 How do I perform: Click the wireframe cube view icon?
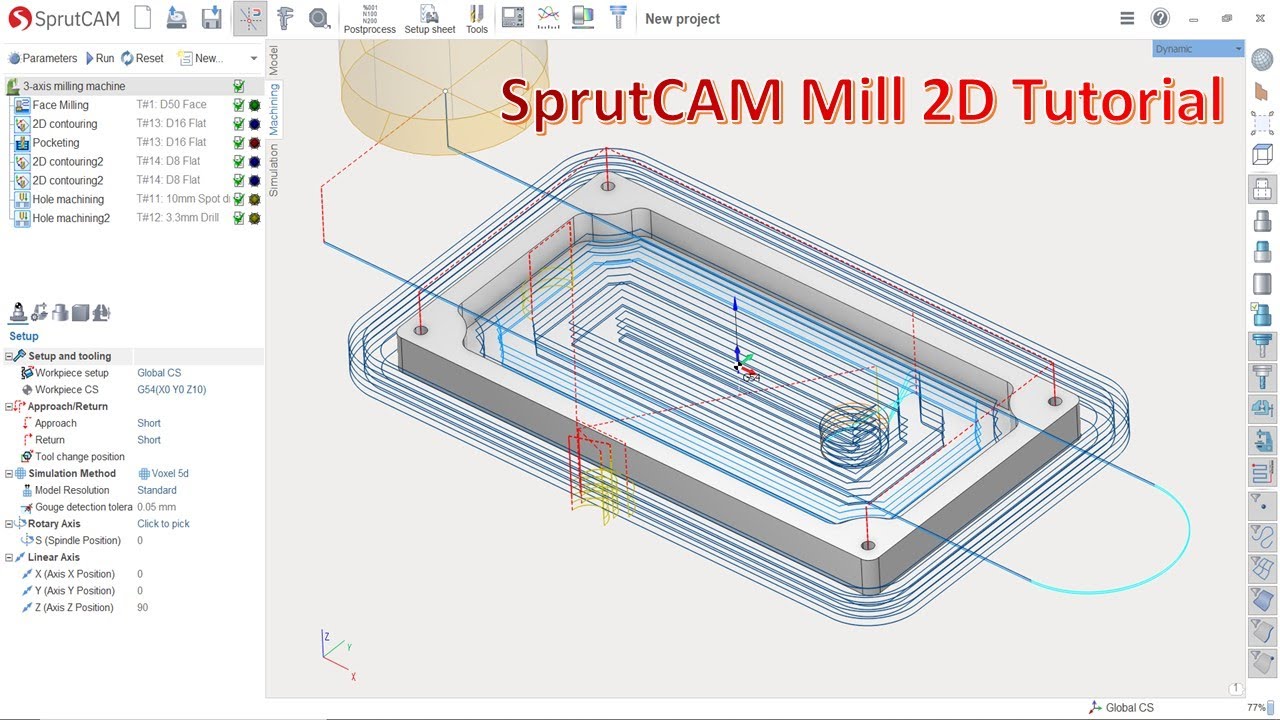1263,155
